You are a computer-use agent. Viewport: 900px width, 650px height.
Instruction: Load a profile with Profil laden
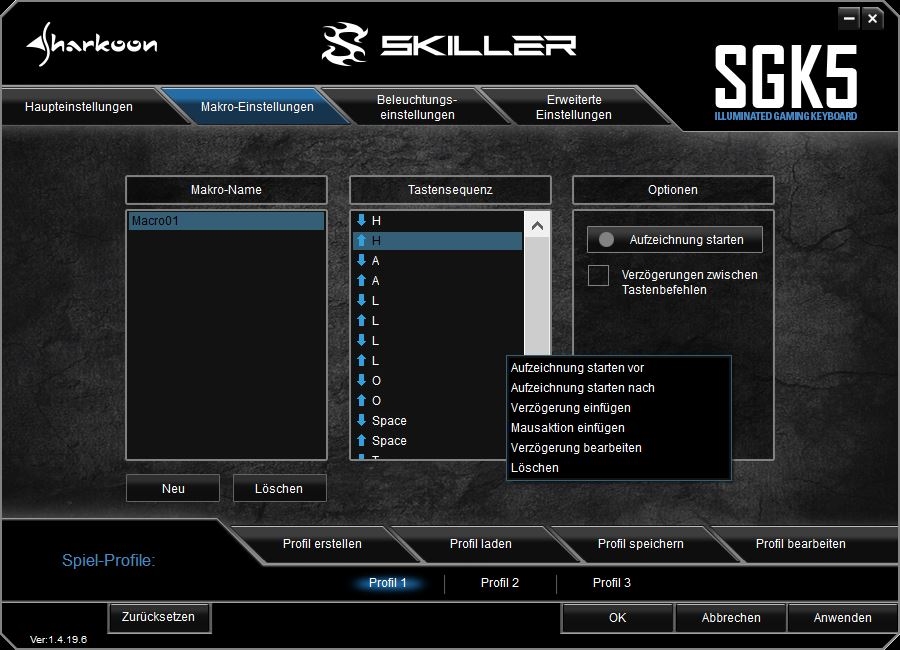coord(481,544)
